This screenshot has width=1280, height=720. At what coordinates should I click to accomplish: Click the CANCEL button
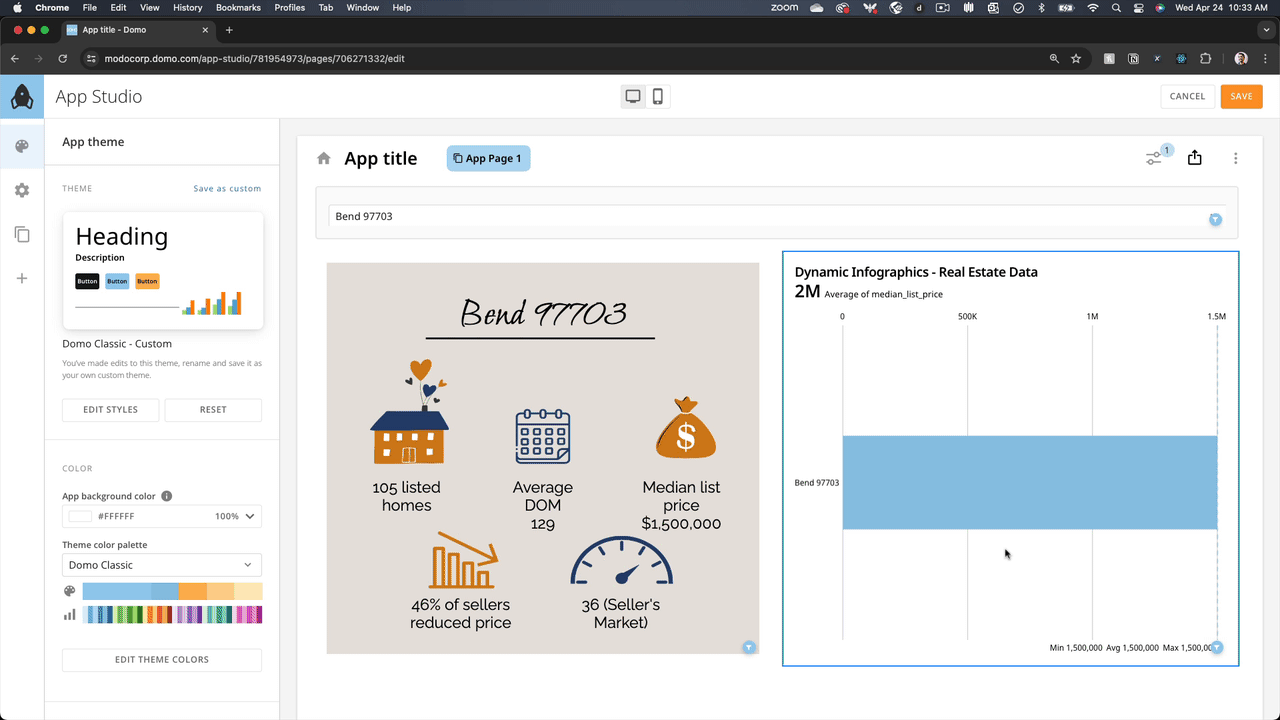pos(1187,96)
